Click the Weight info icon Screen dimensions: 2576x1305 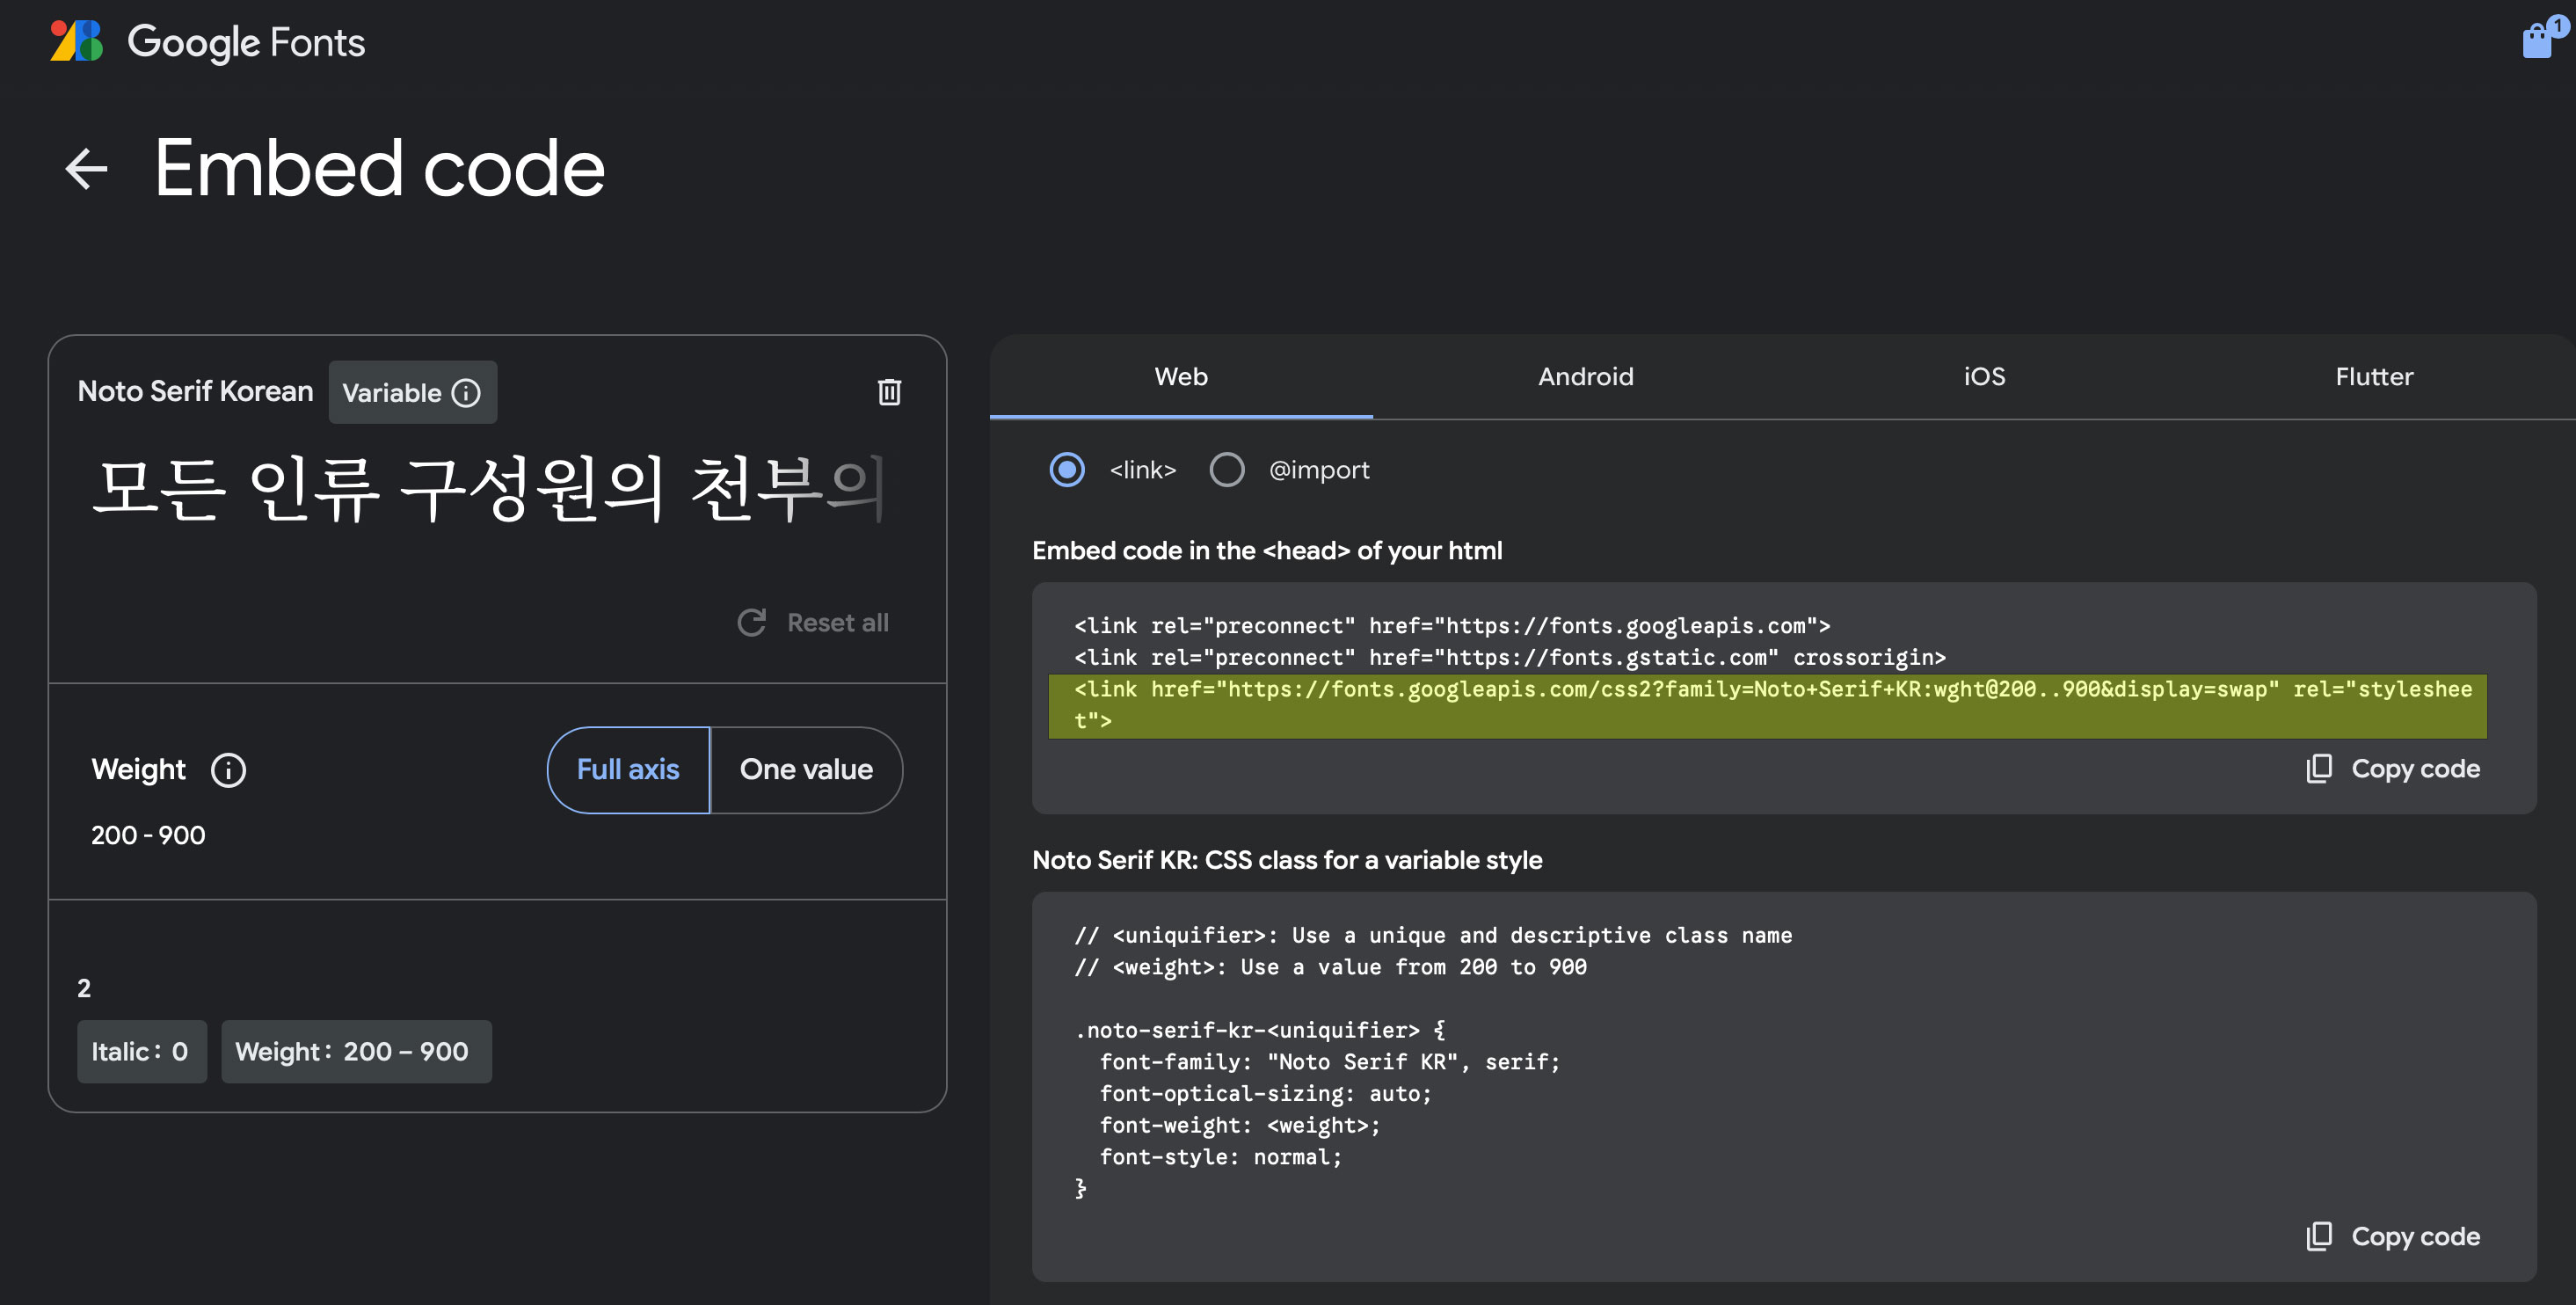228,770
